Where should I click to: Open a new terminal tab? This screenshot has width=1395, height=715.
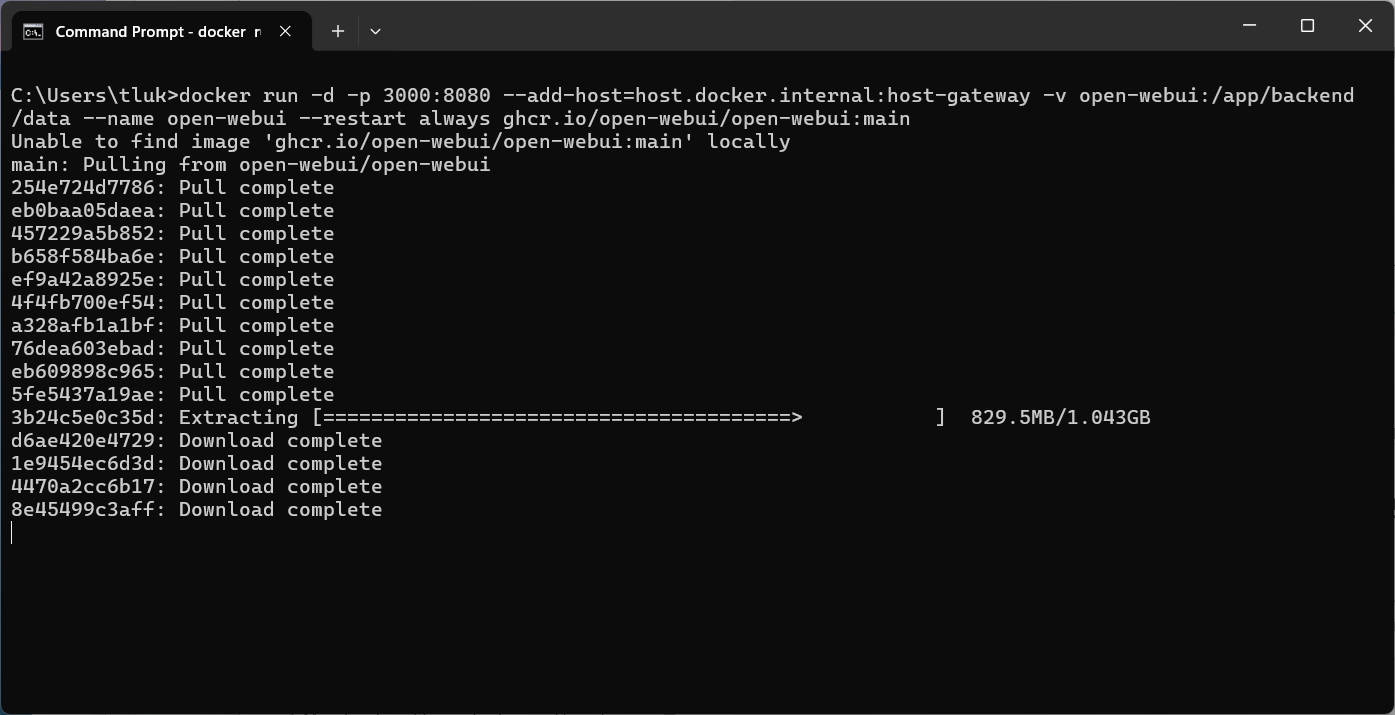pyautogui.click(x=338, y=31)
